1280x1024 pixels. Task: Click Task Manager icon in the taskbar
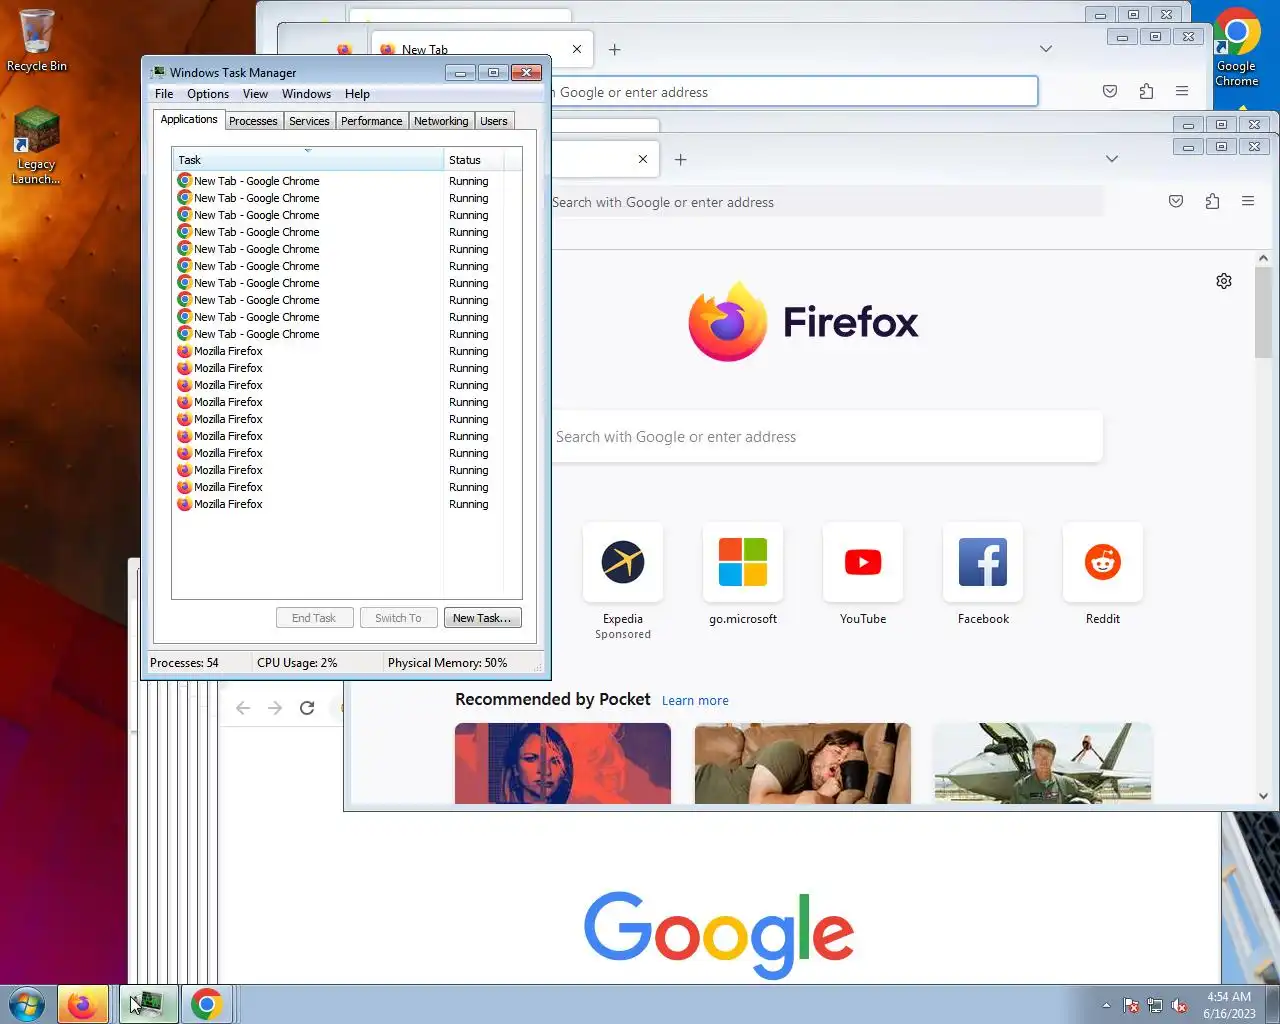(148, 1004)
